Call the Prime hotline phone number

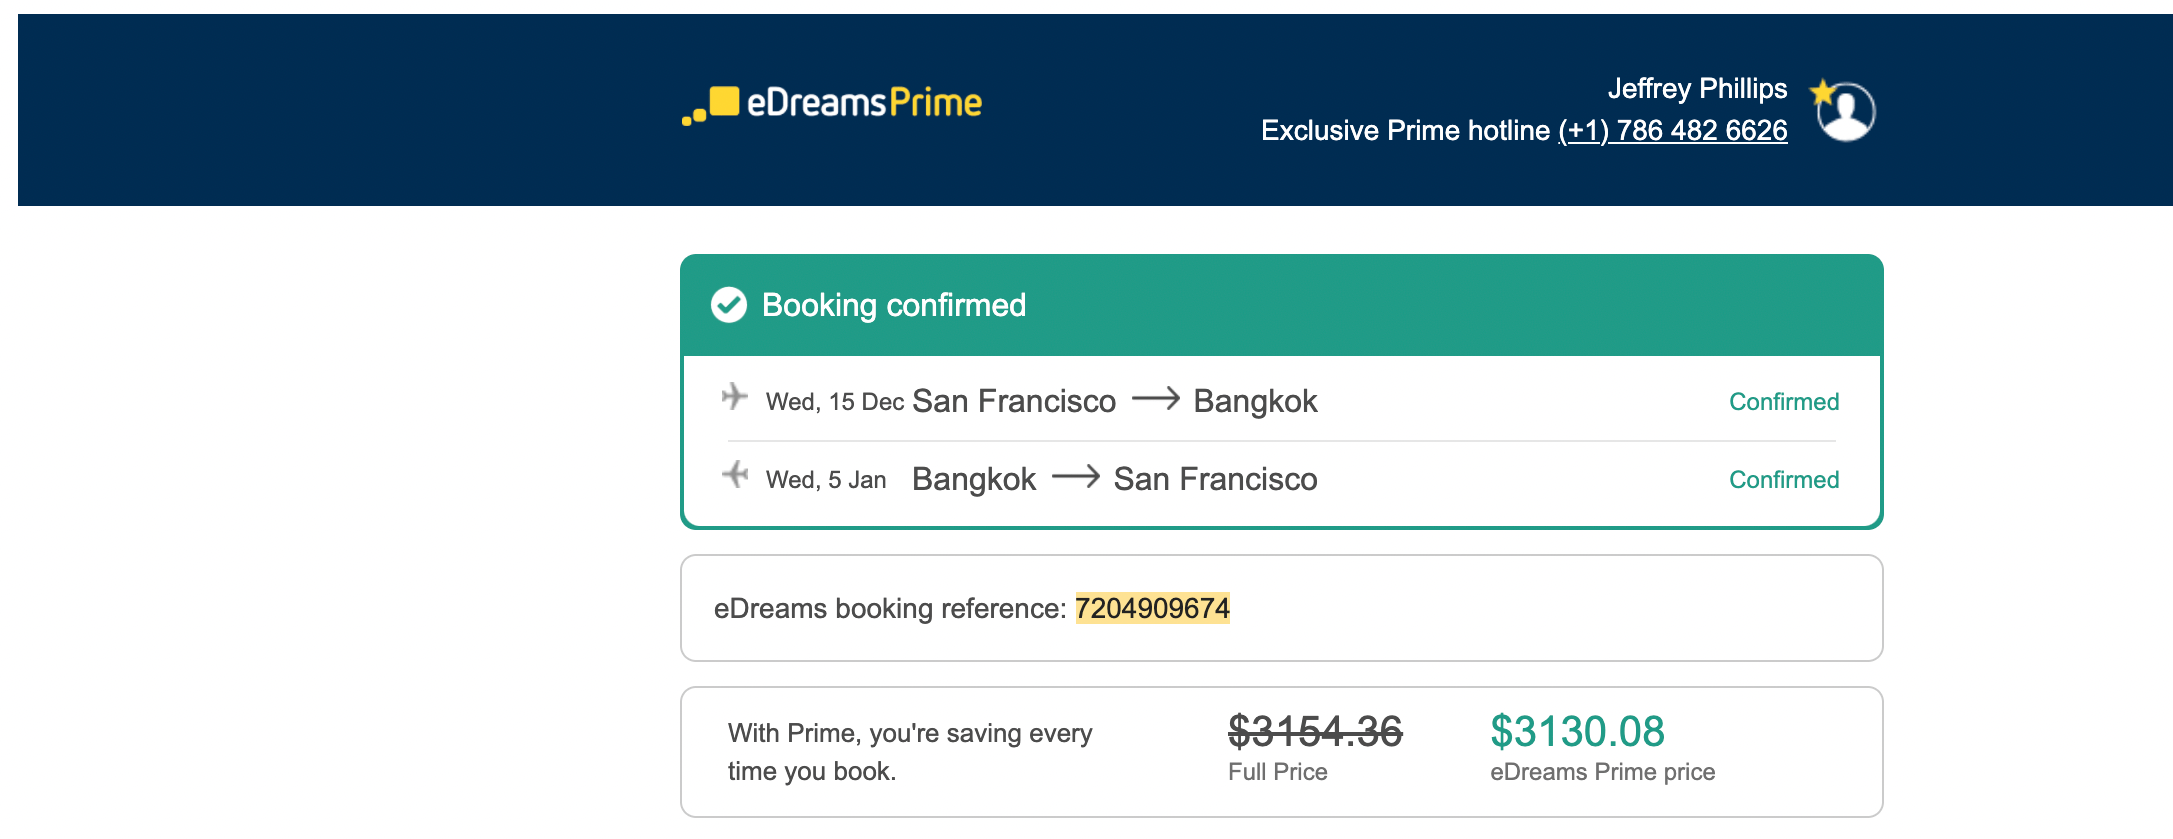tap(1672, 131)
